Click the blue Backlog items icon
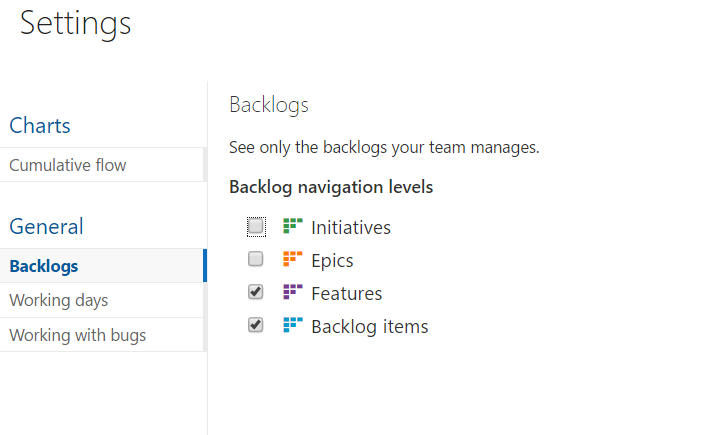The image size is (704, 435). (293, 325)
